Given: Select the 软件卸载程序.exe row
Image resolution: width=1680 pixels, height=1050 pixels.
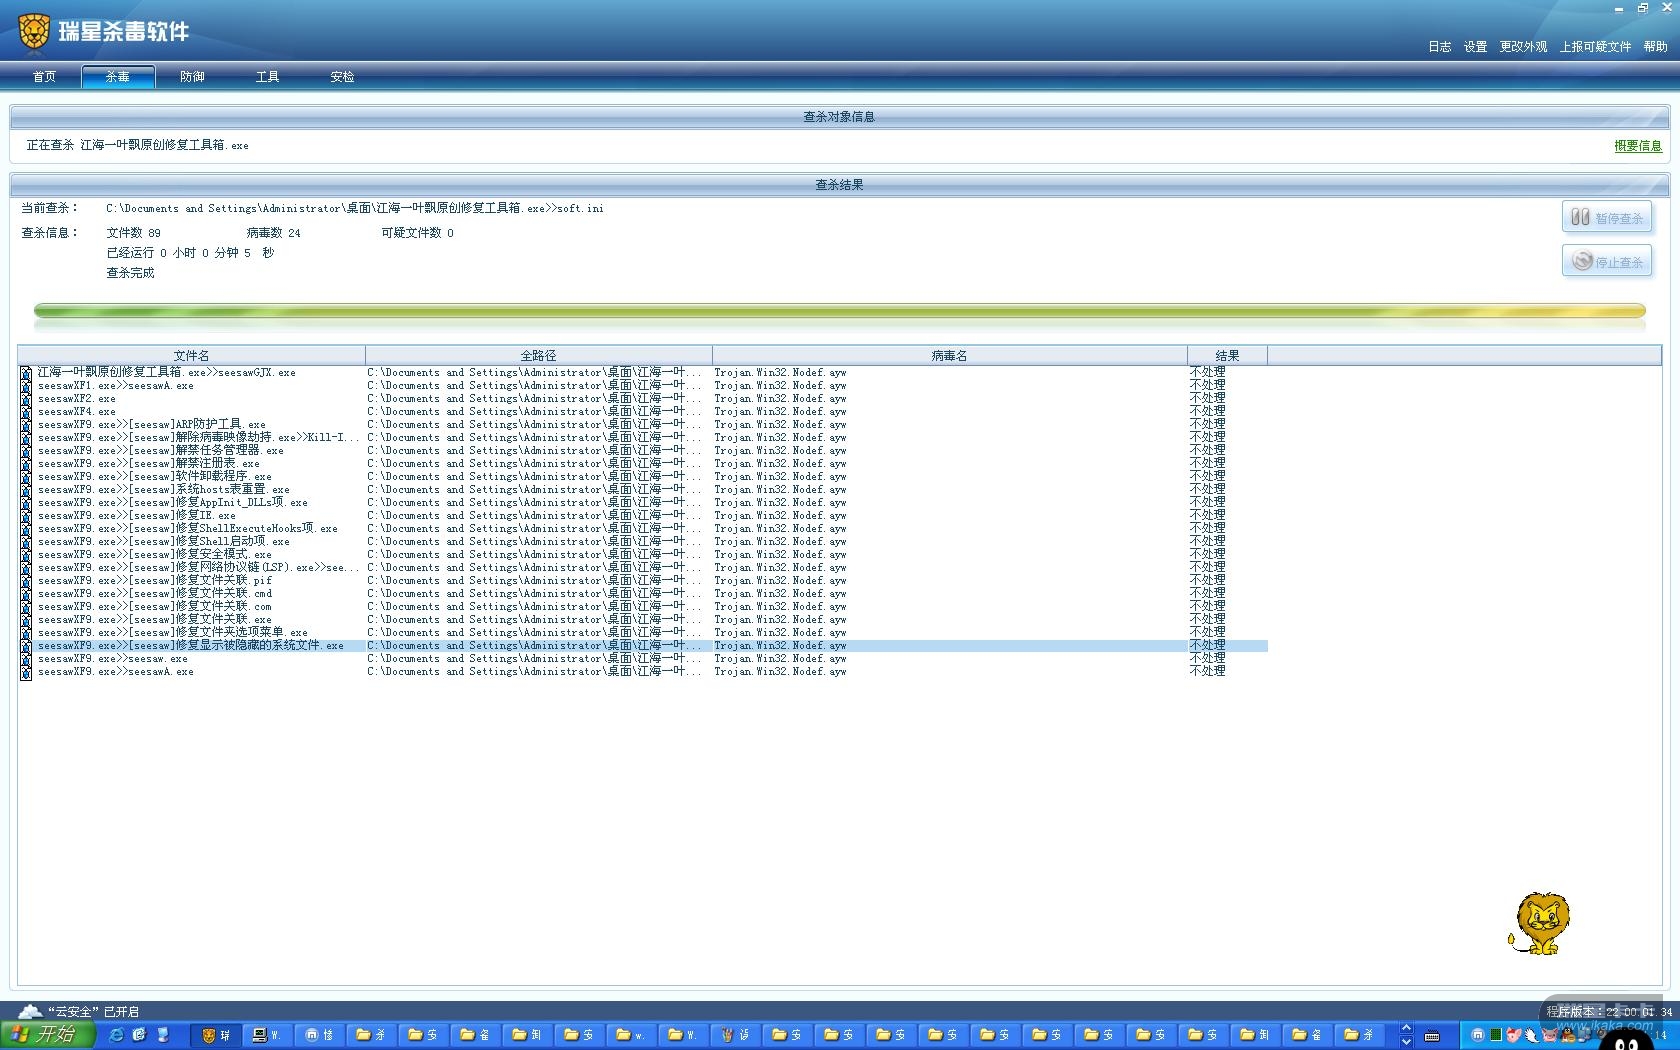Looking at the screenshot, I should click(643, 476).
